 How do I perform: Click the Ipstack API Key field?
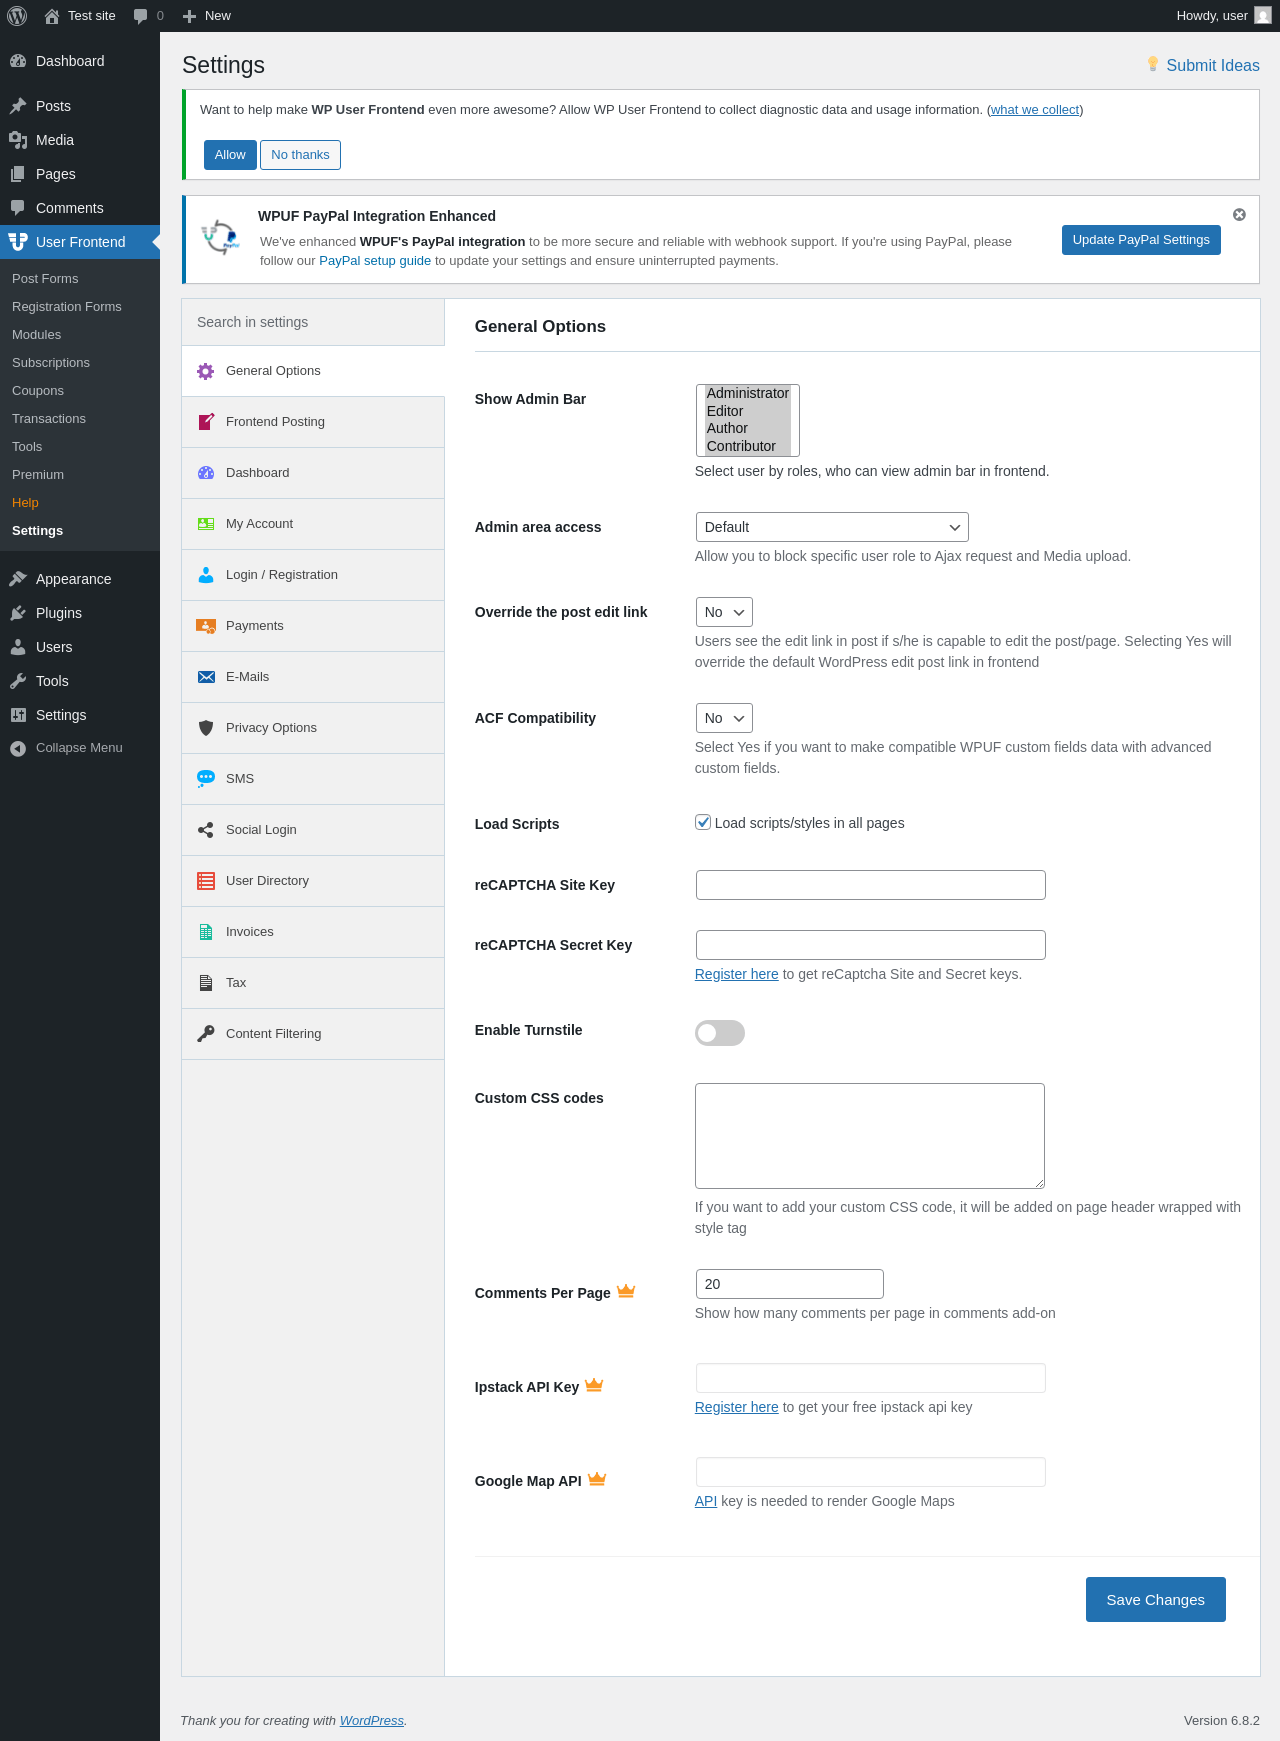[870, 1378]
